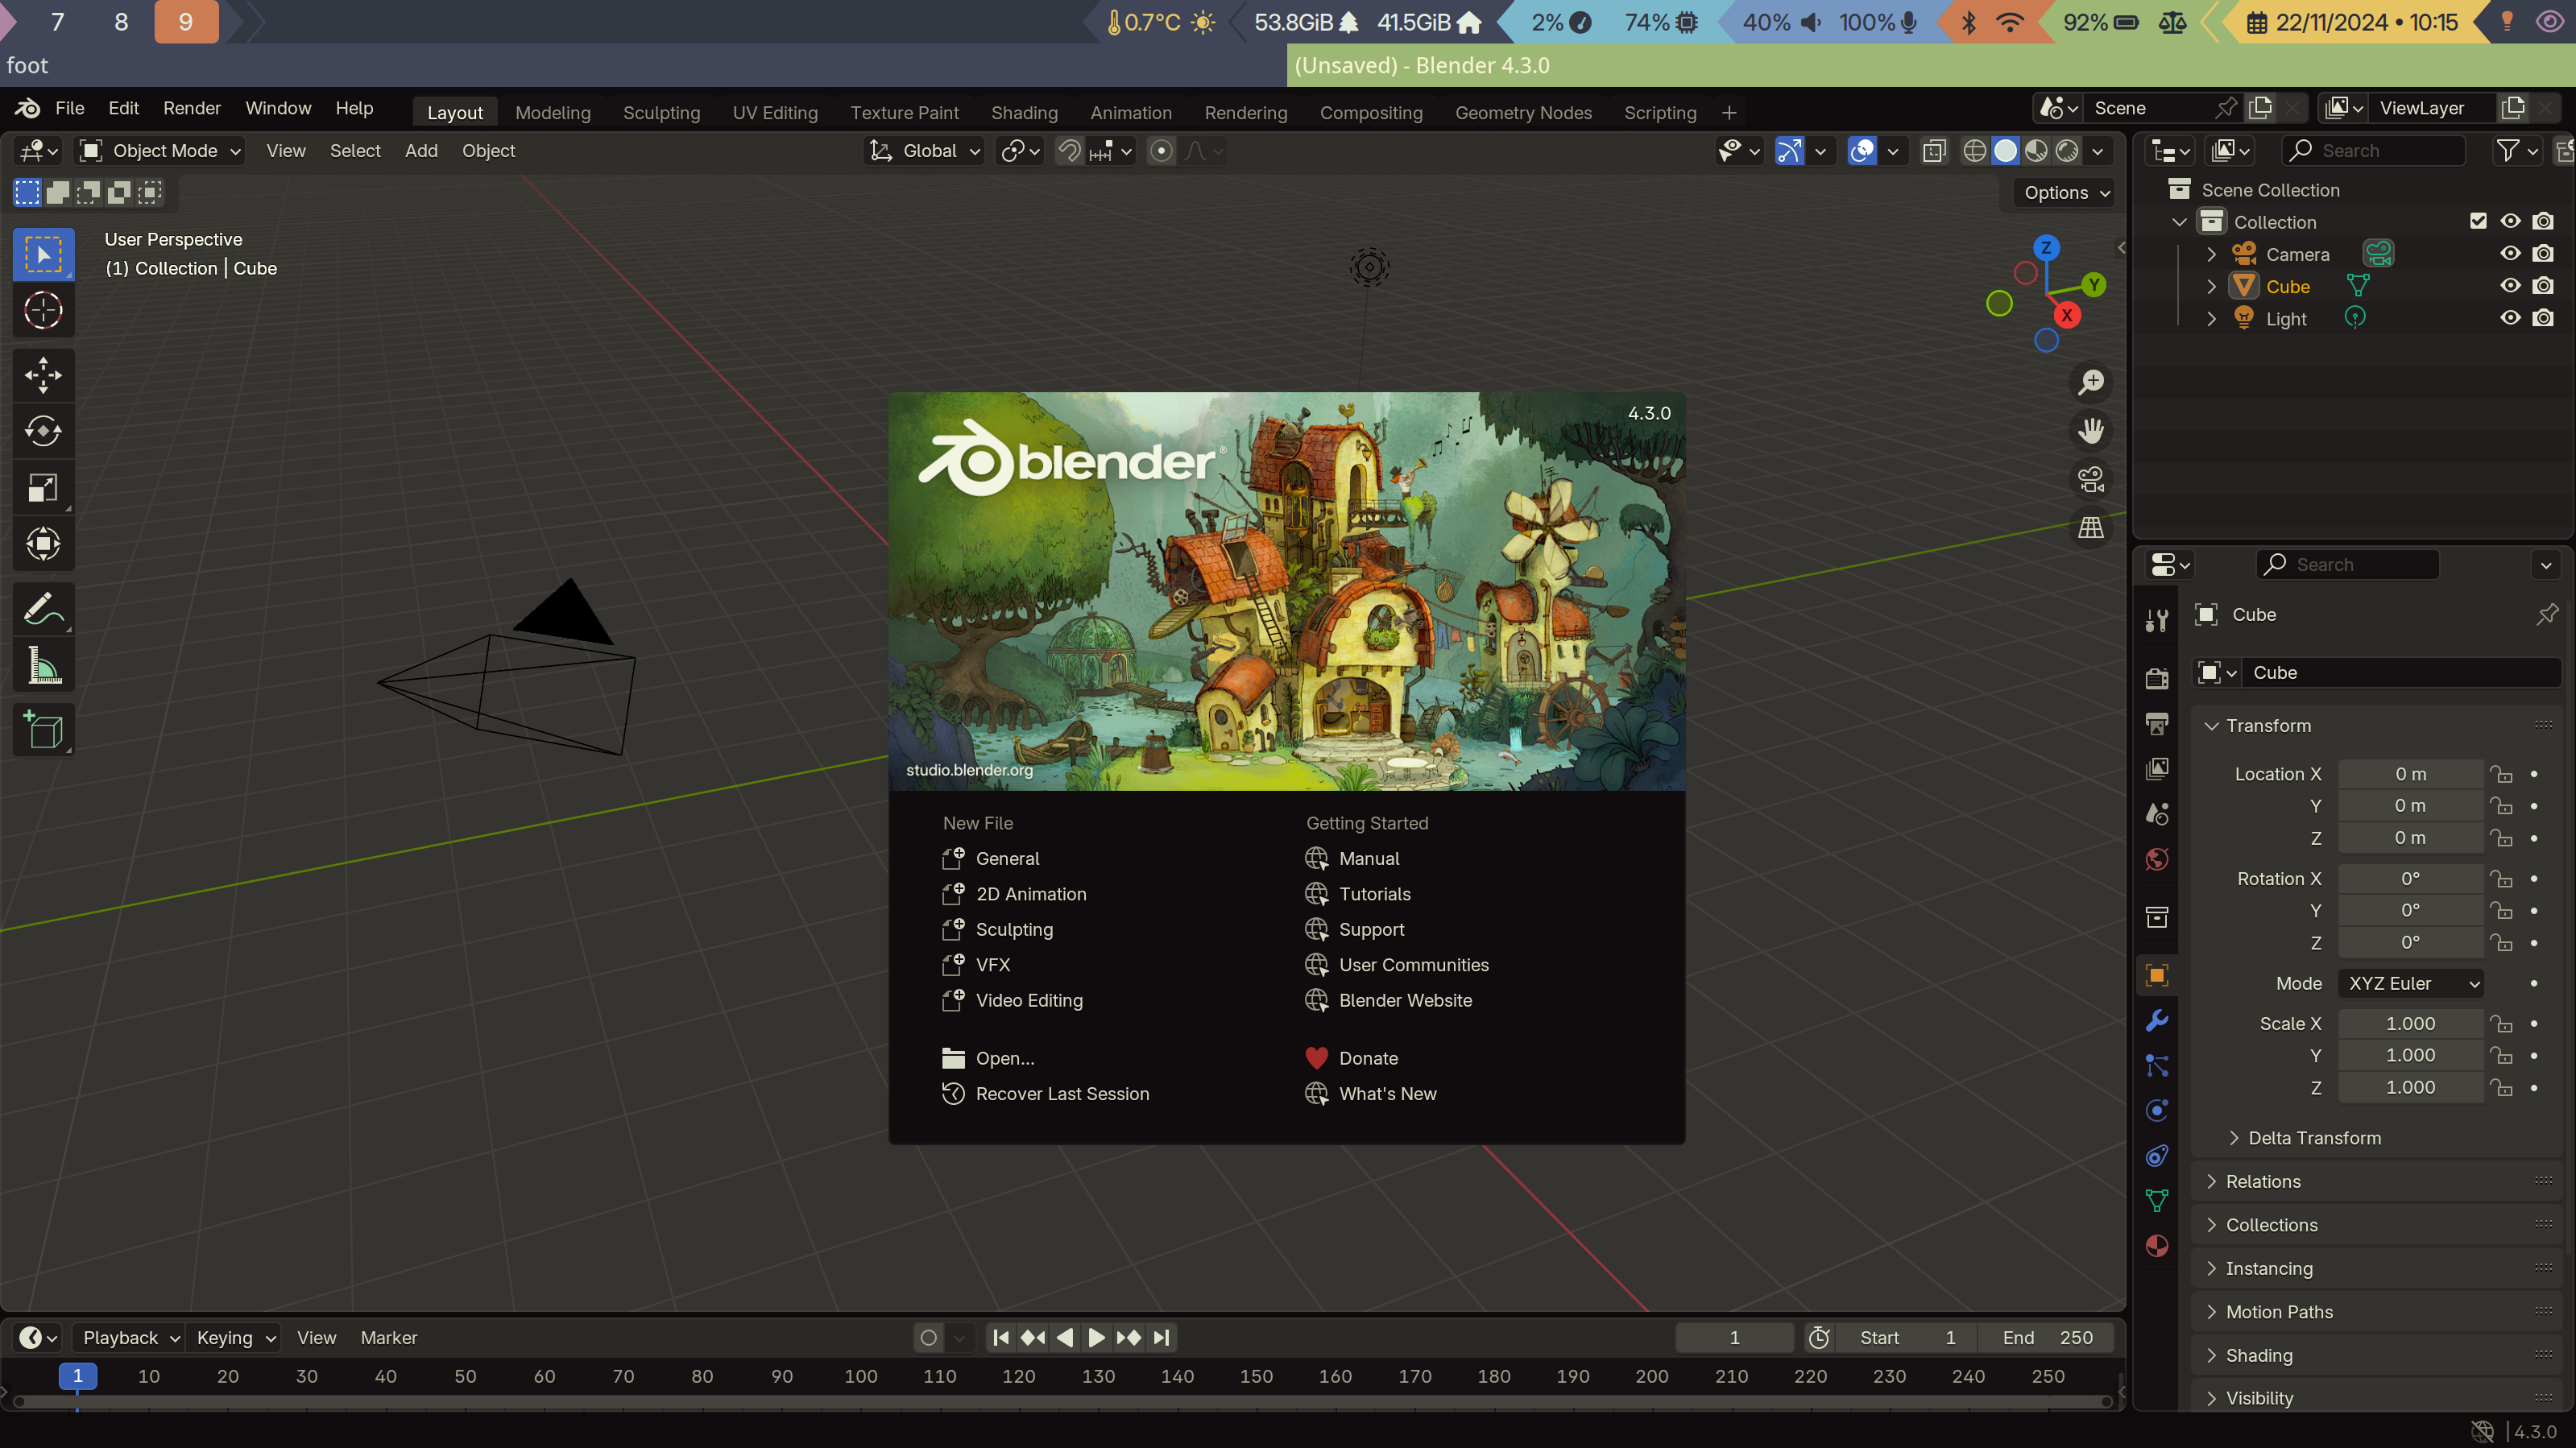Uncheck the Collection exclude checkbox

pos(2478,221)
